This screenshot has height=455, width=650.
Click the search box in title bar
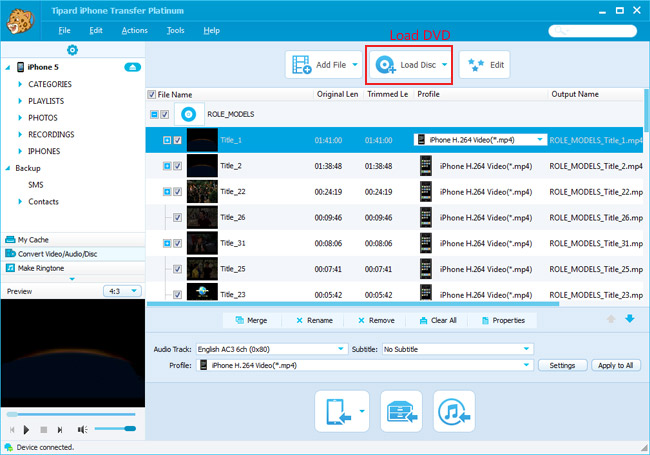click(x=592, y=31)
